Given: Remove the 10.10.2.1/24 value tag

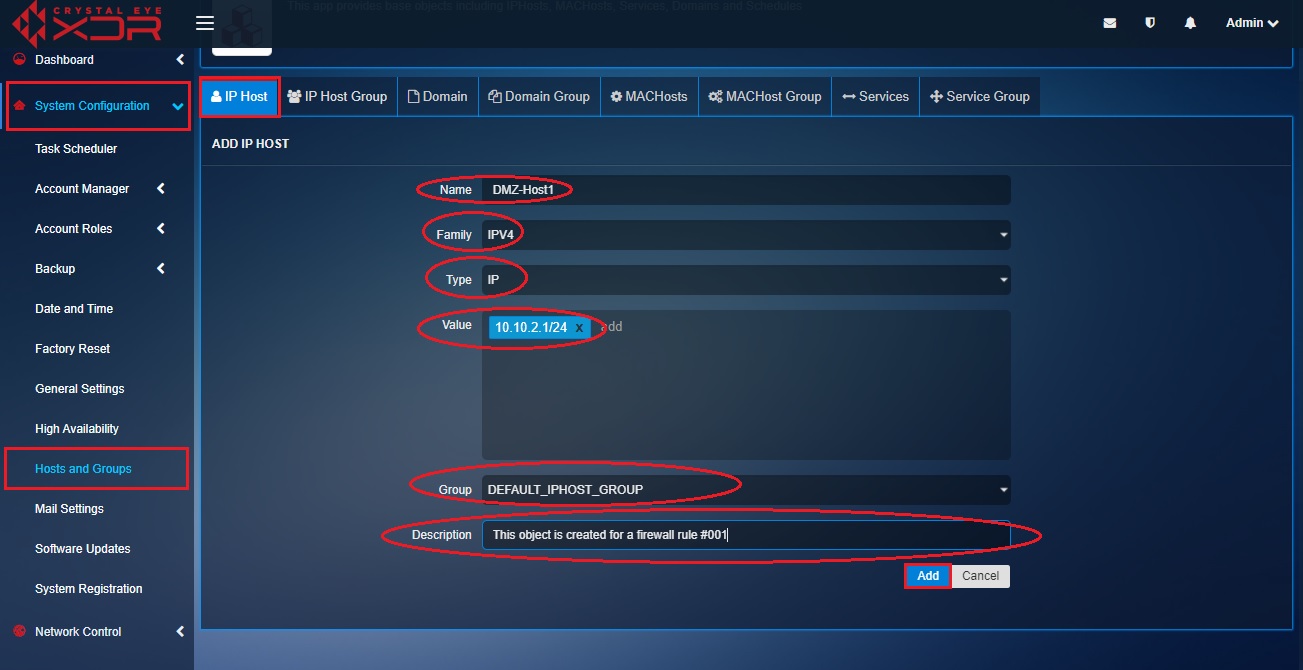Looking at the screenshot, I should pos(579,327).
